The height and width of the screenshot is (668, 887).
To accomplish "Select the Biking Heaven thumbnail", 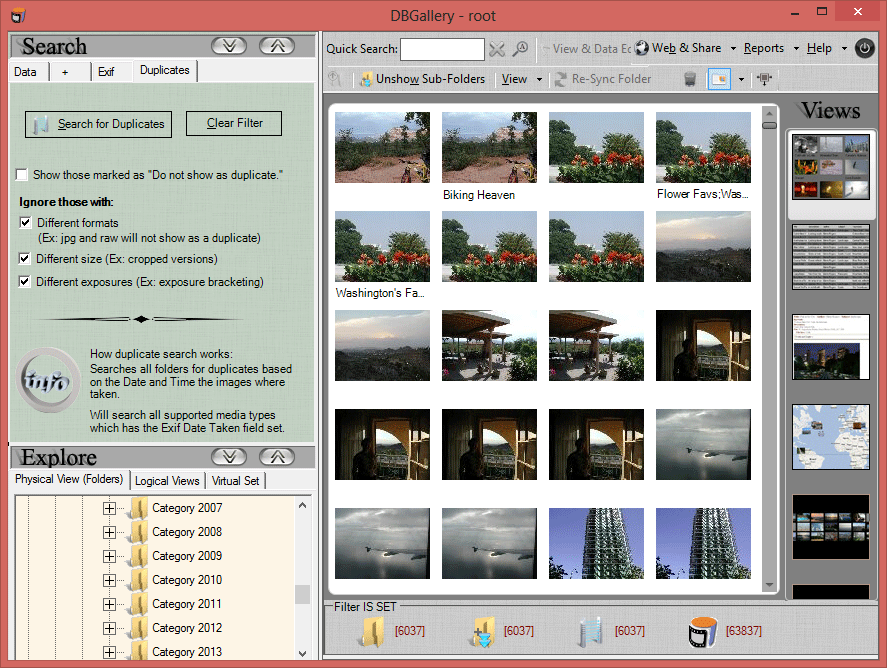I will pos(489,147).
